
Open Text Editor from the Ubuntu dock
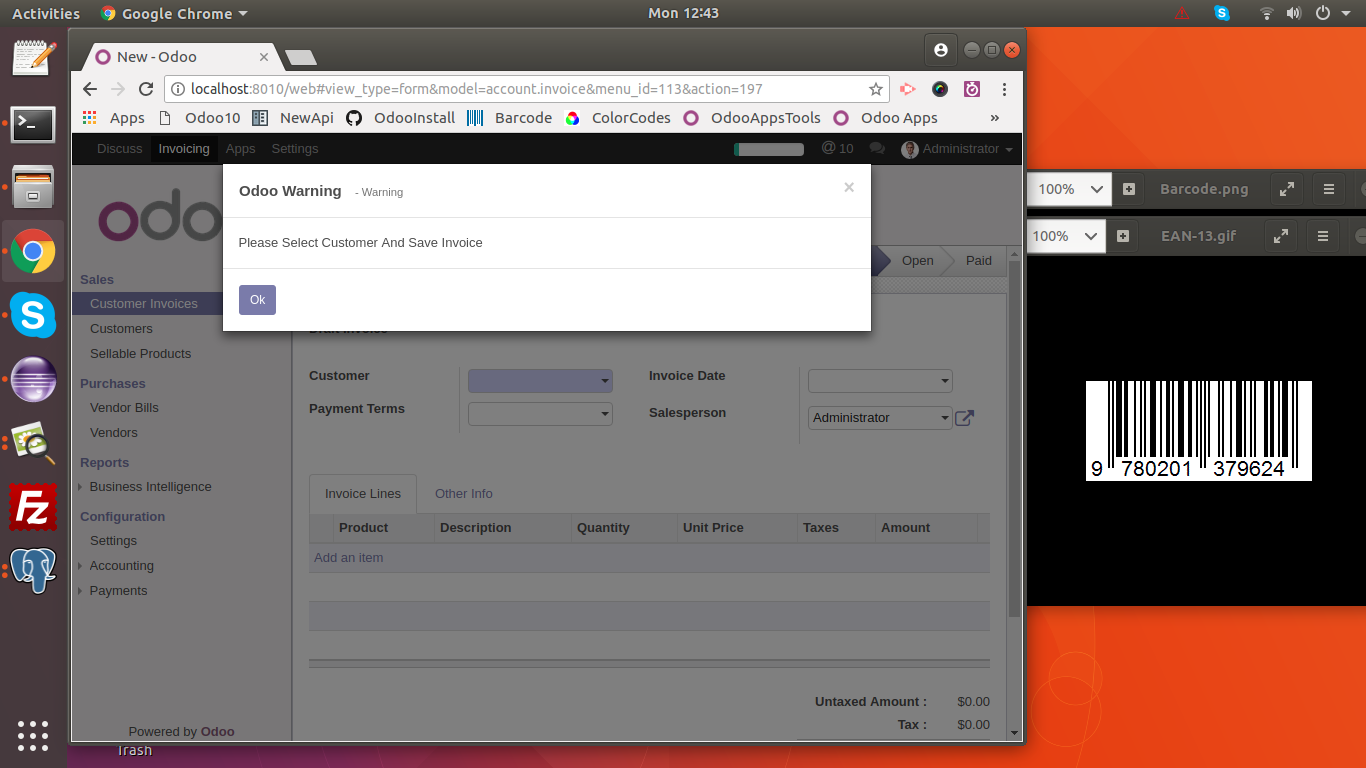coord(33,57)
